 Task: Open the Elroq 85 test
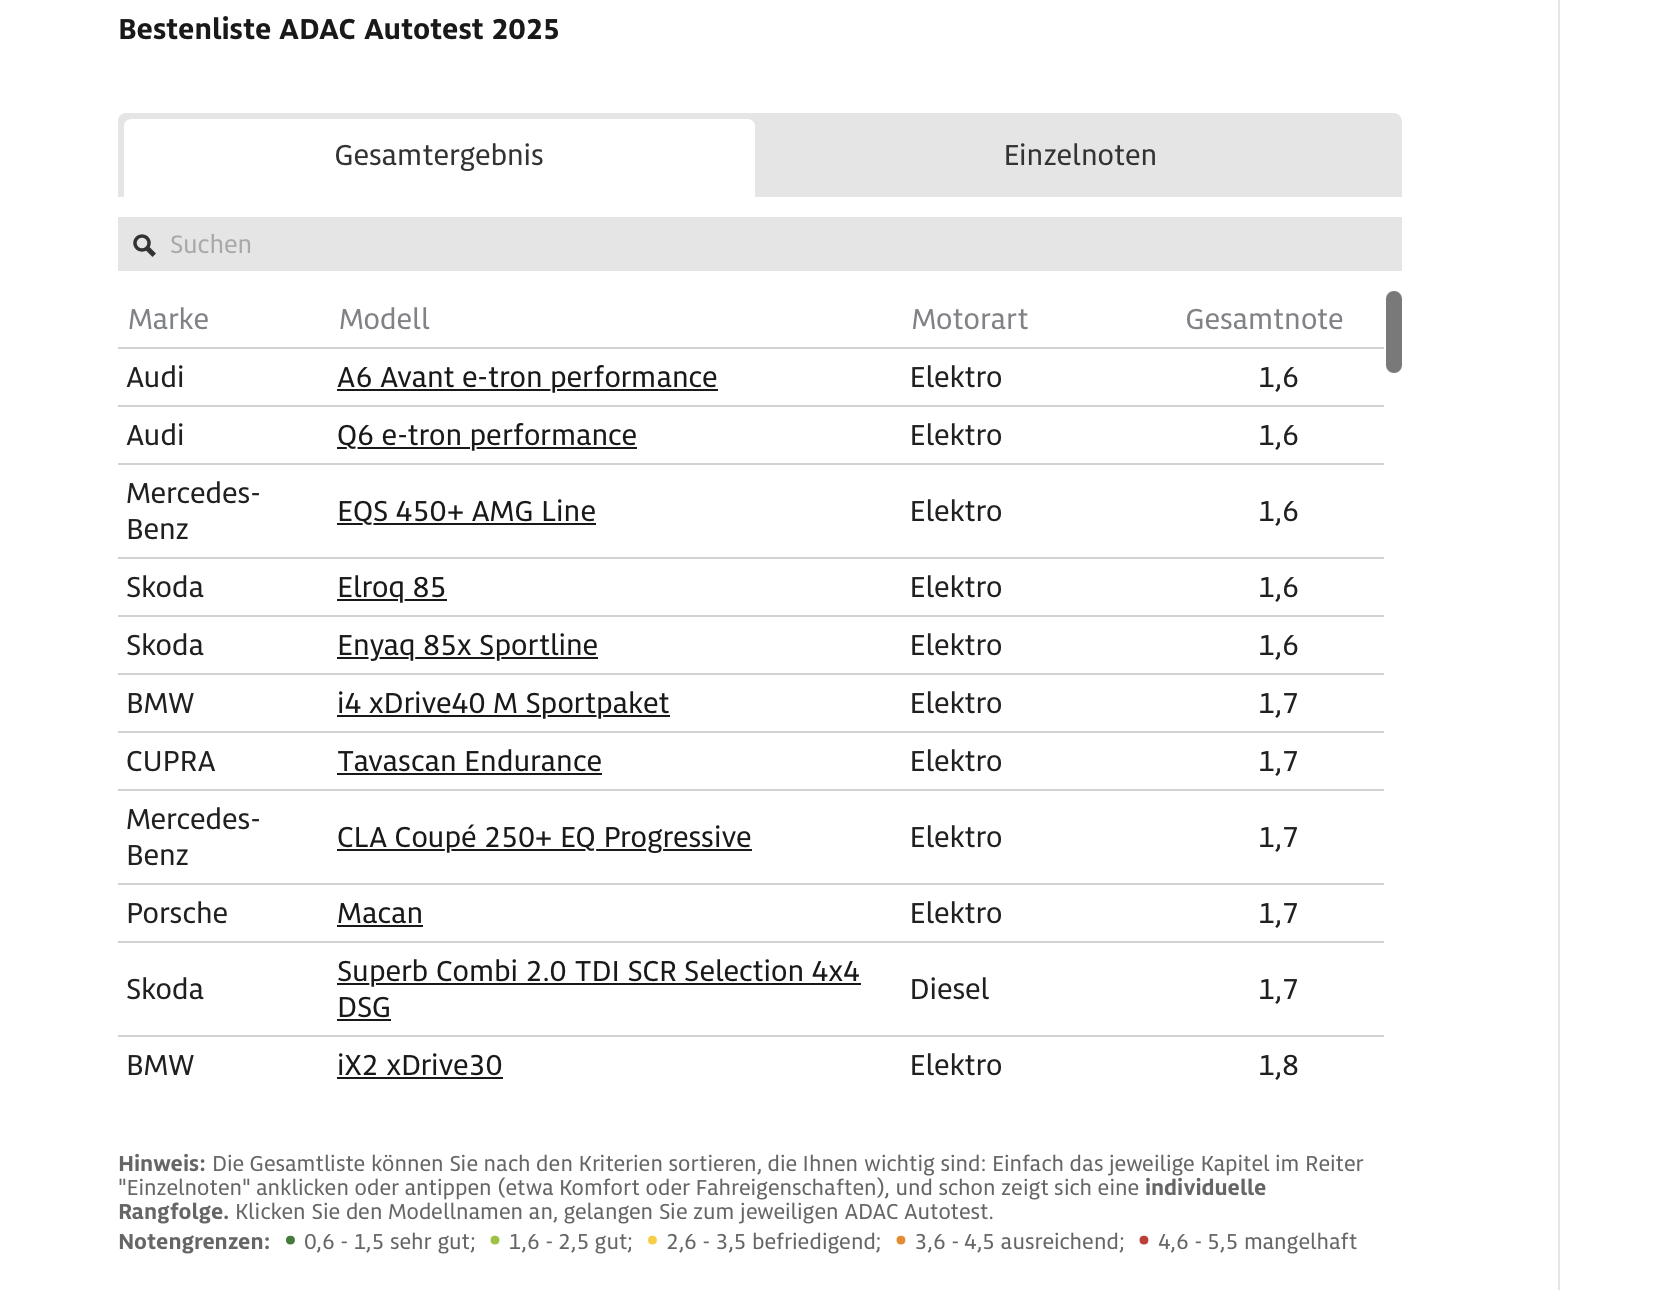(x=391, y=588)
